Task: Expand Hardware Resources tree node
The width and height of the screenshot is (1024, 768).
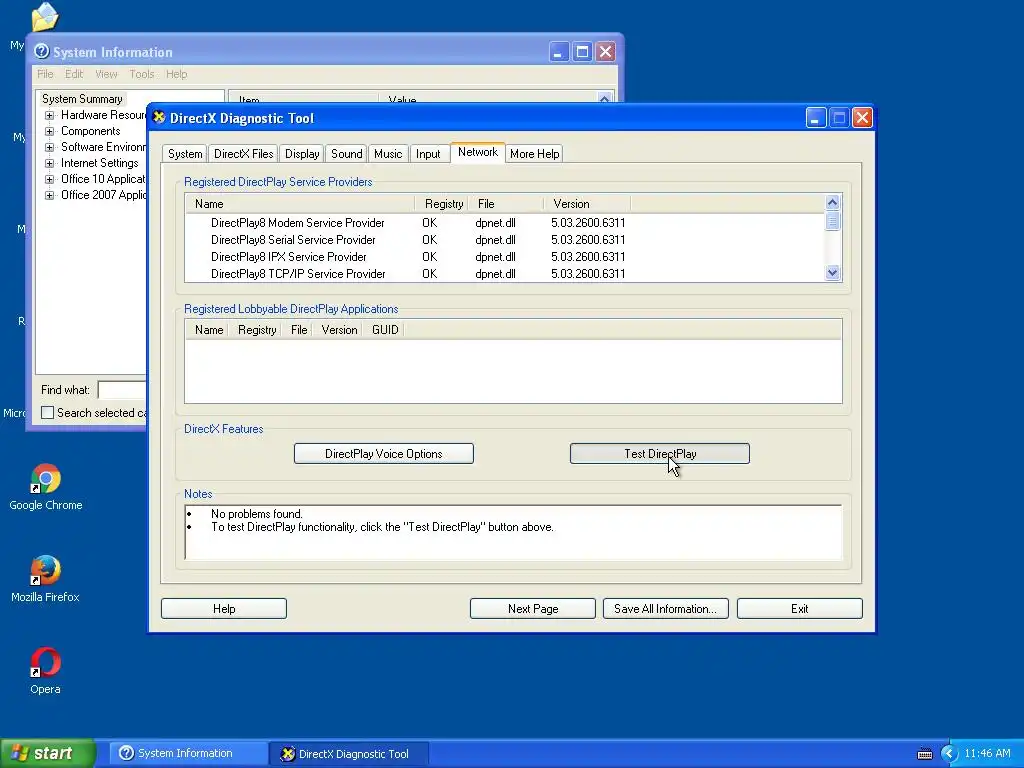Action: point(49,115)
